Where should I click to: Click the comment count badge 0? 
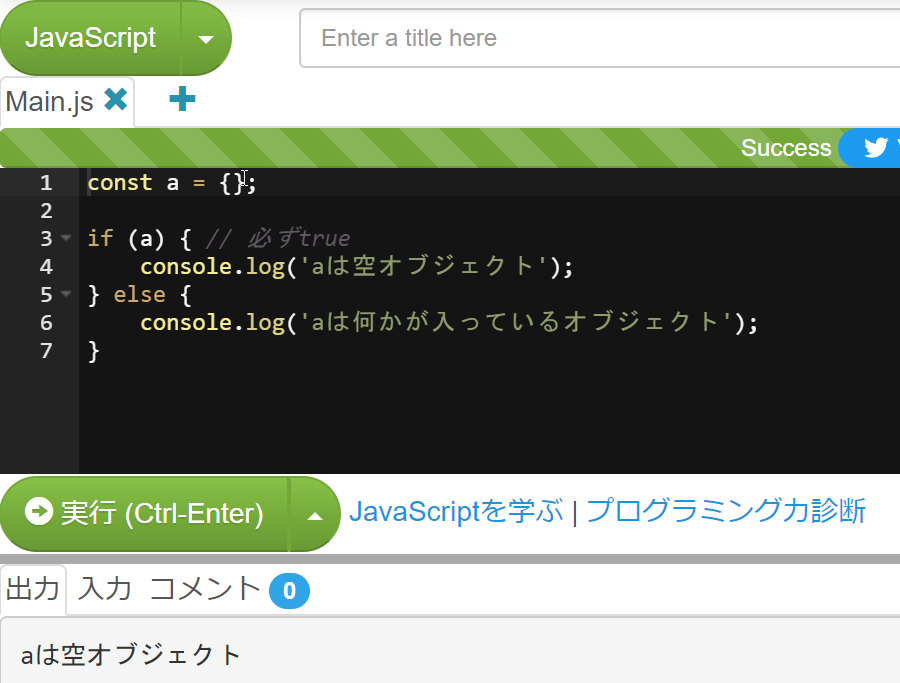[289, 591]
